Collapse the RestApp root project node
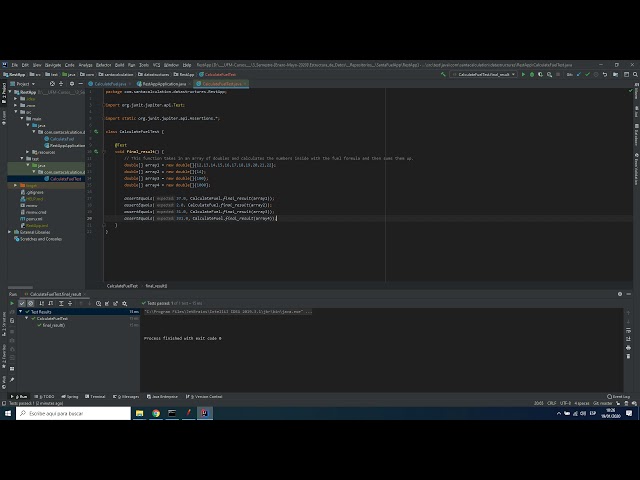This screenshot has height=480, width=640. pos(10,92)
